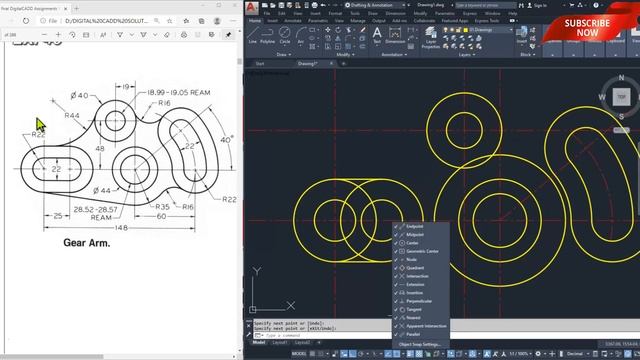The width and height of the screenshot is (640, 360).
Task: Expand the Draw panel
Action: click(284, 54)
